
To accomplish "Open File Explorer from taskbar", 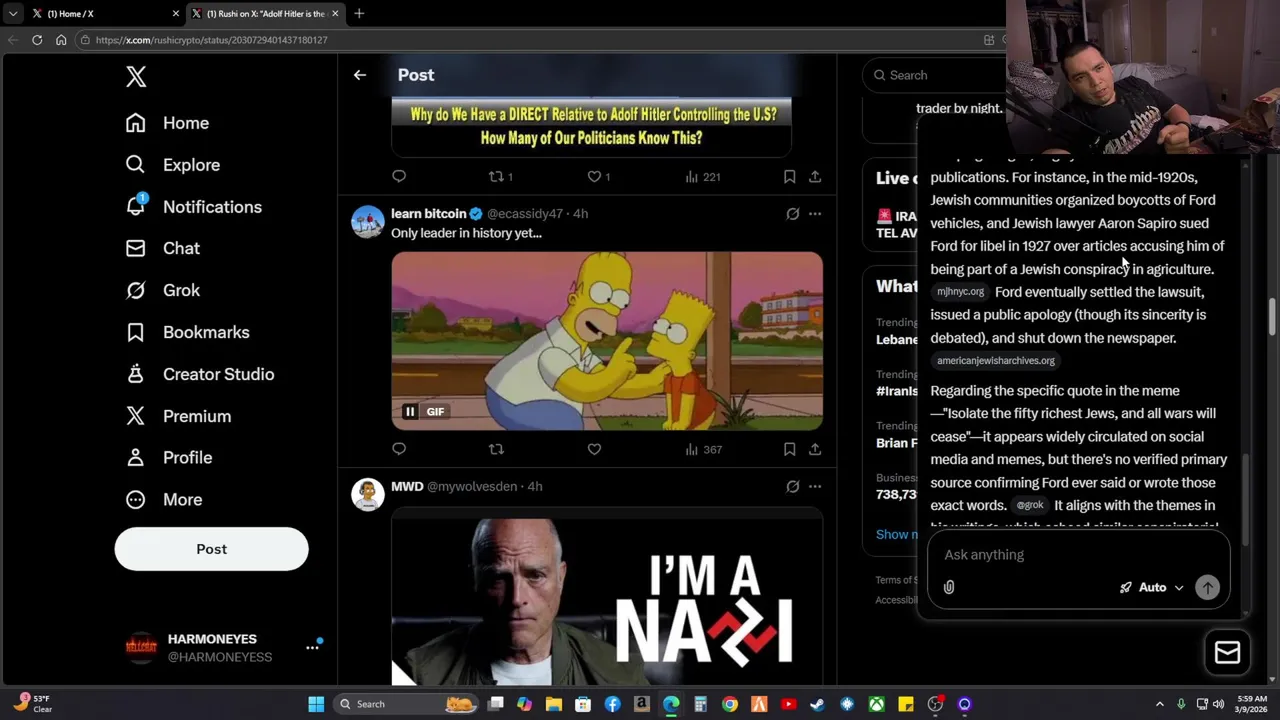I will pos(554,704).
